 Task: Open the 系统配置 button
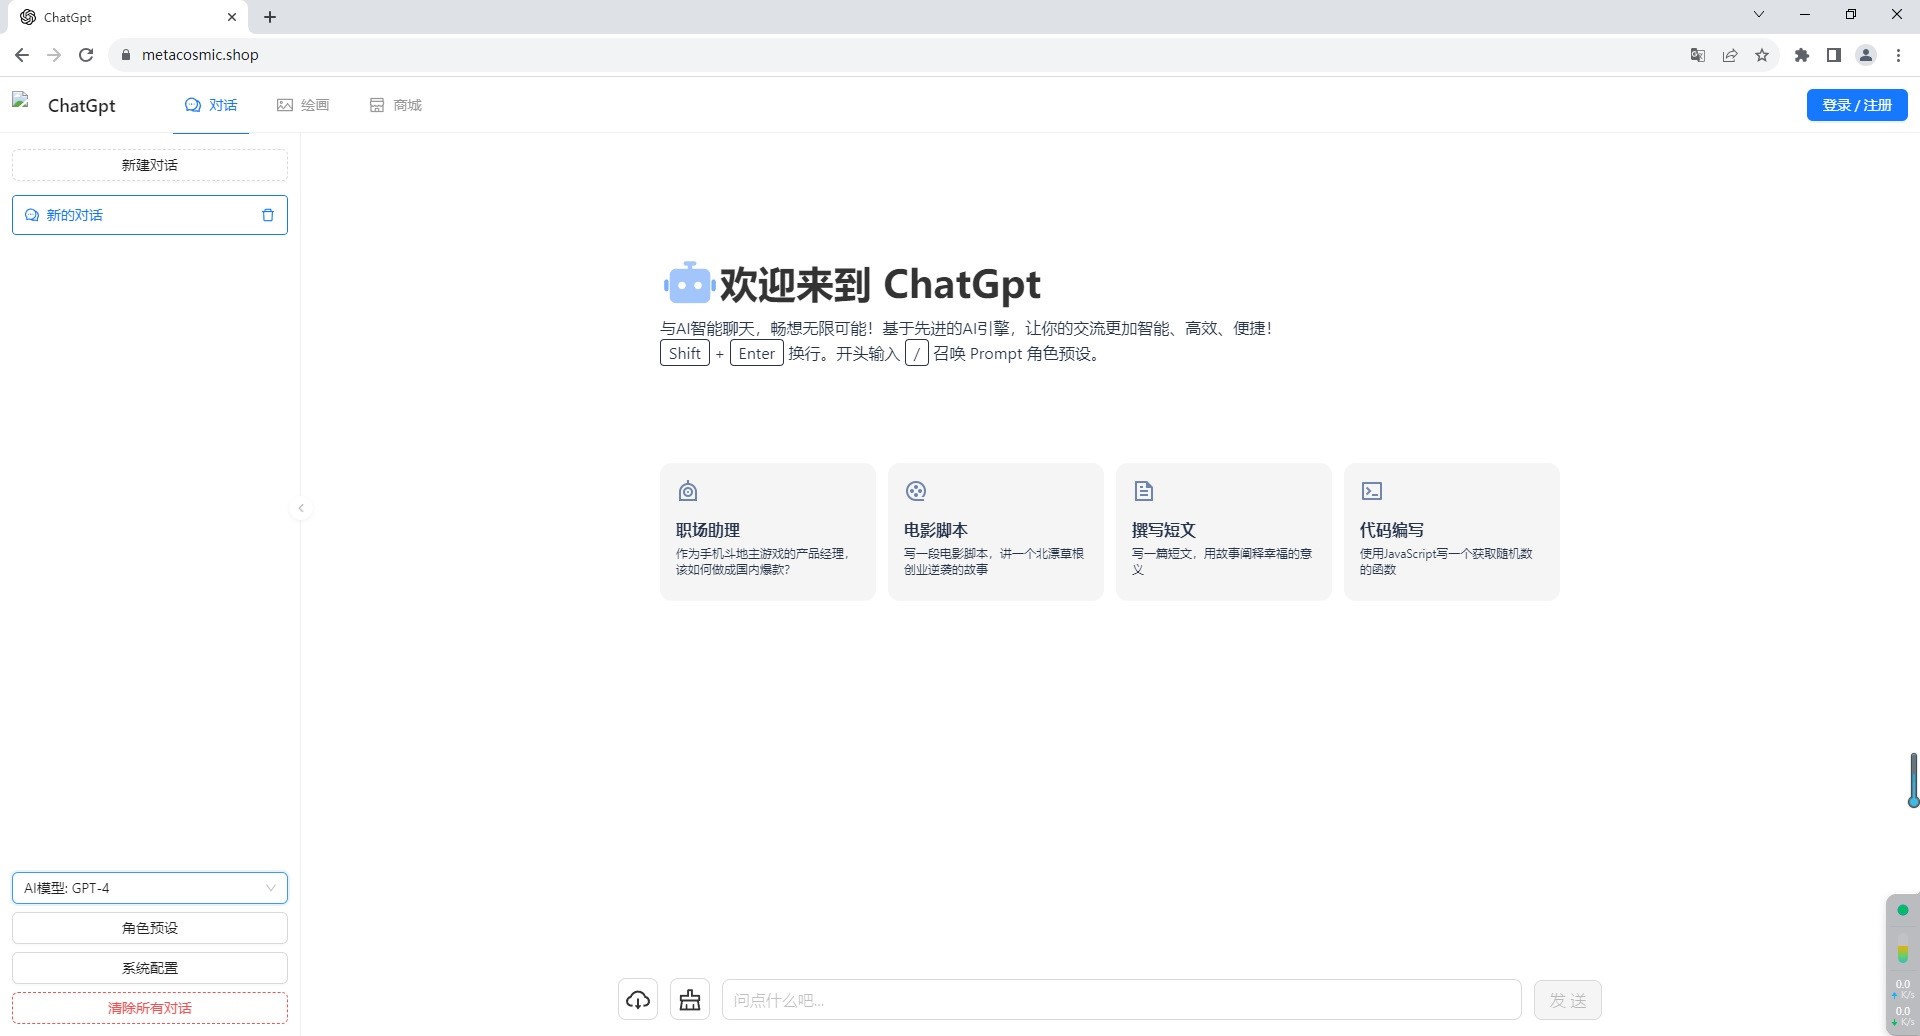150,968
